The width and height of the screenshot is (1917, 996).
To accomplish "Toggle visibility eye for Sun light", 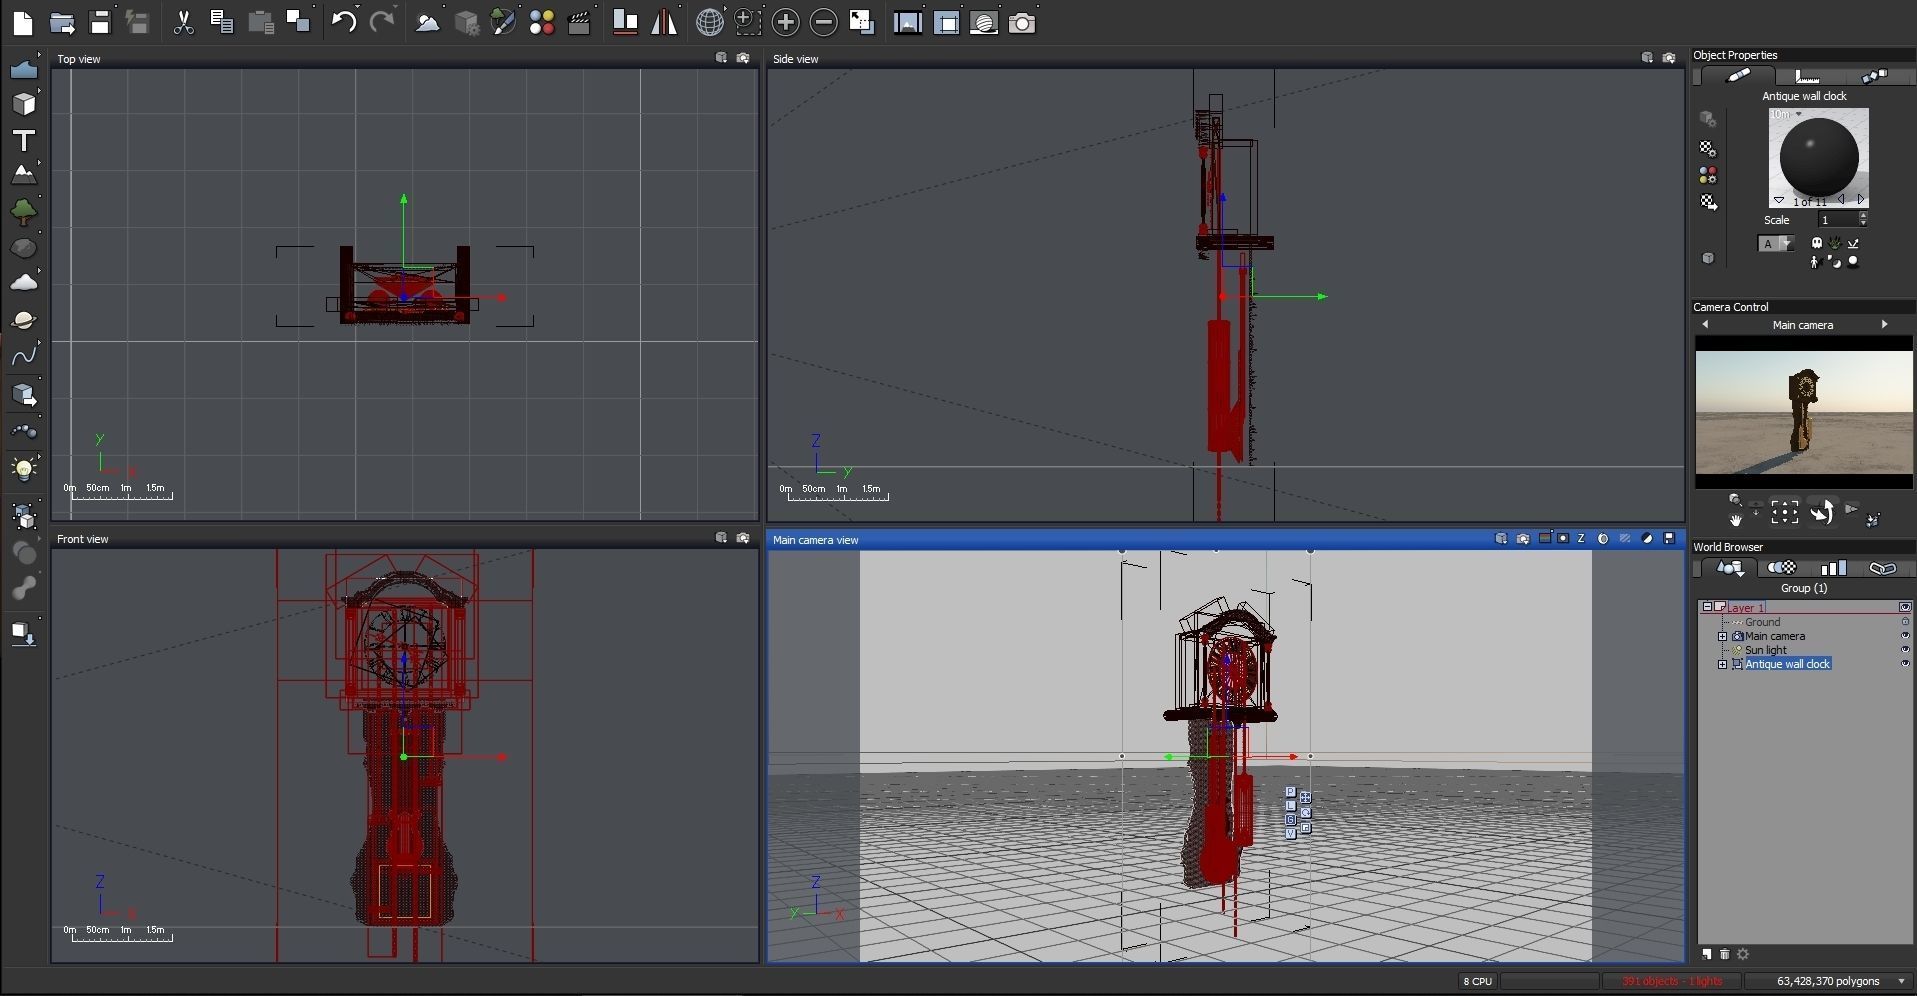I will pos(1905,650).
